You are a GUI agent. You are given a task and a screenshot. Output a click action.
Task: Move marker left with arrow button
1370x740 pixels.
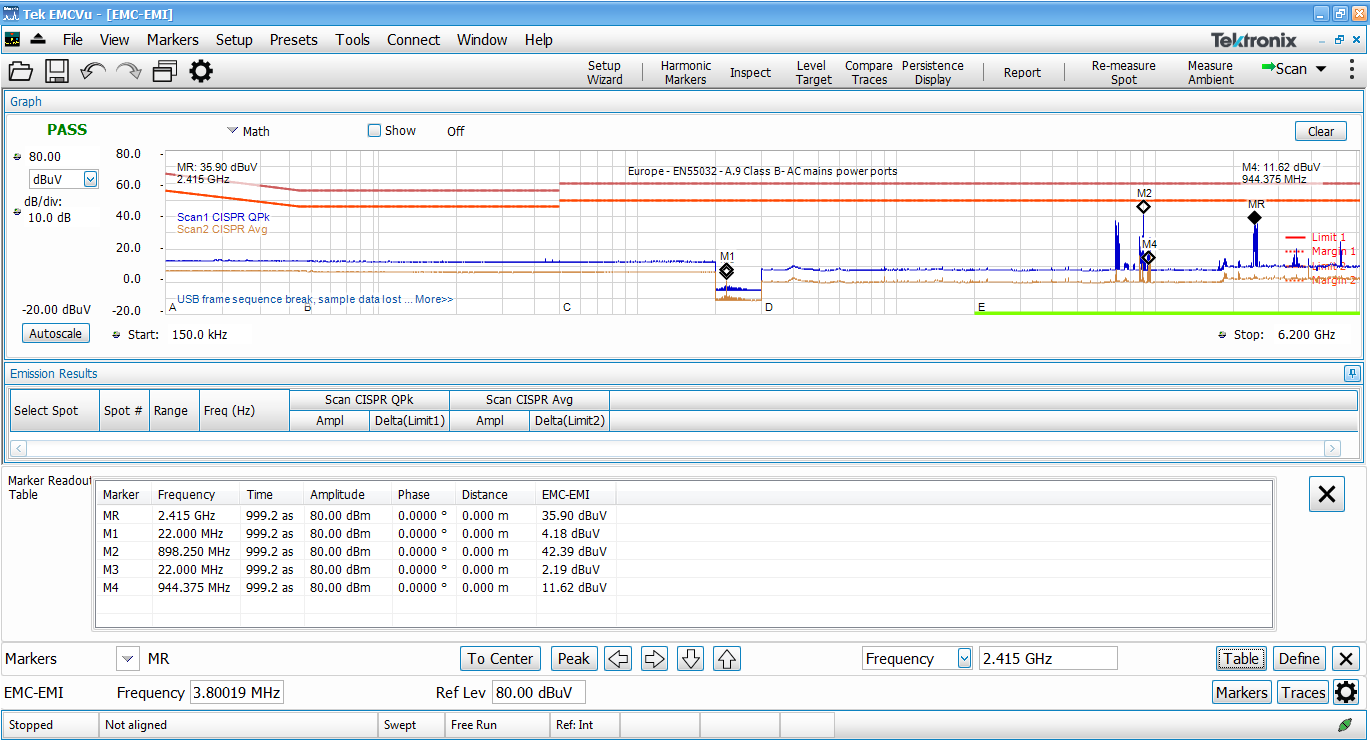pyautogui.click(x=618, y=659)
